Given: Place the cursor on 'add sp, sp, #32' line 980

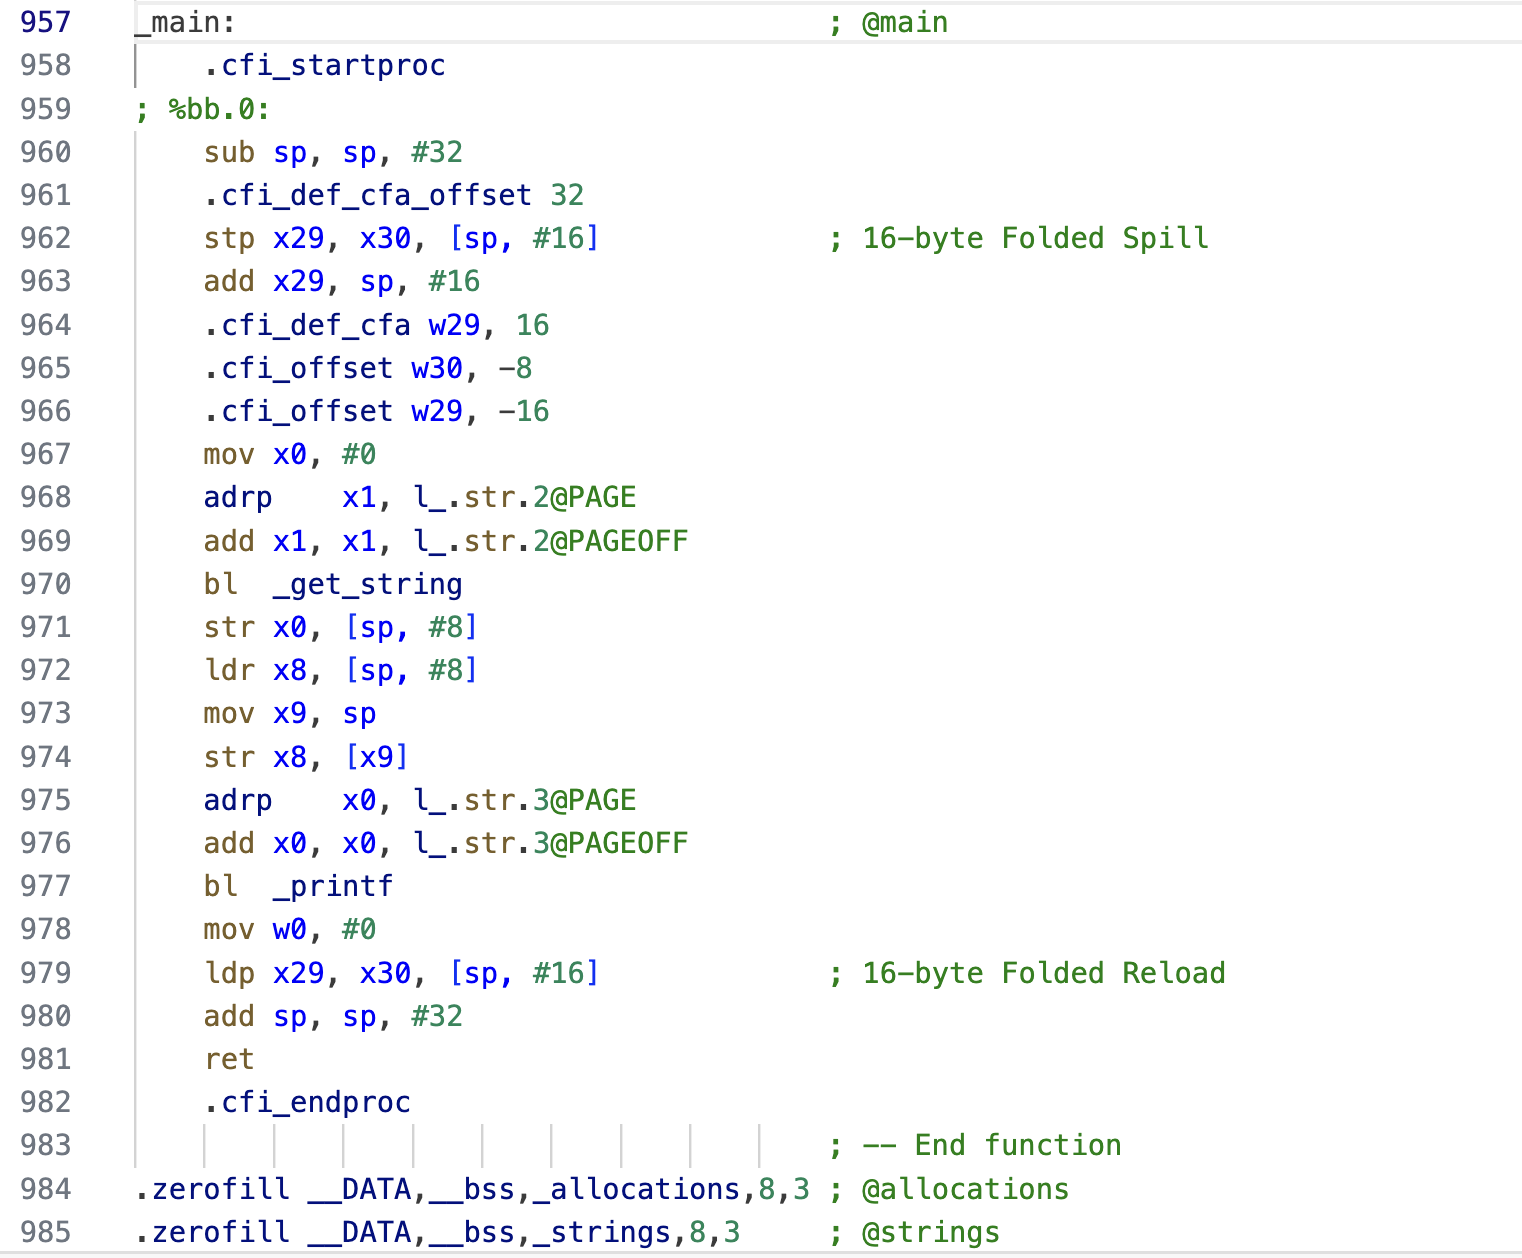Looking at the screenshot, I should pos(333,1016).
